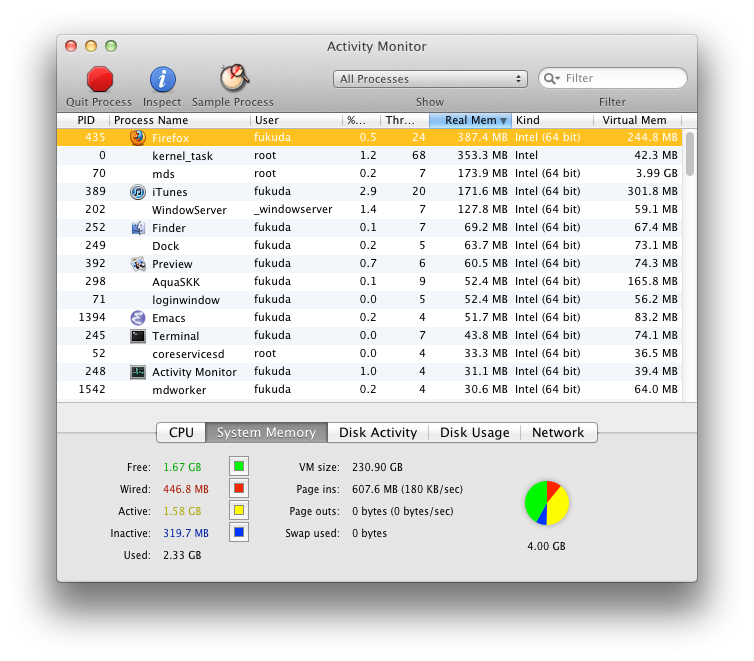Image resolution: width=754 pixels, height=661 pixels.
Task: Click the Finder app icon in process list
Action: tap(138, 228)
